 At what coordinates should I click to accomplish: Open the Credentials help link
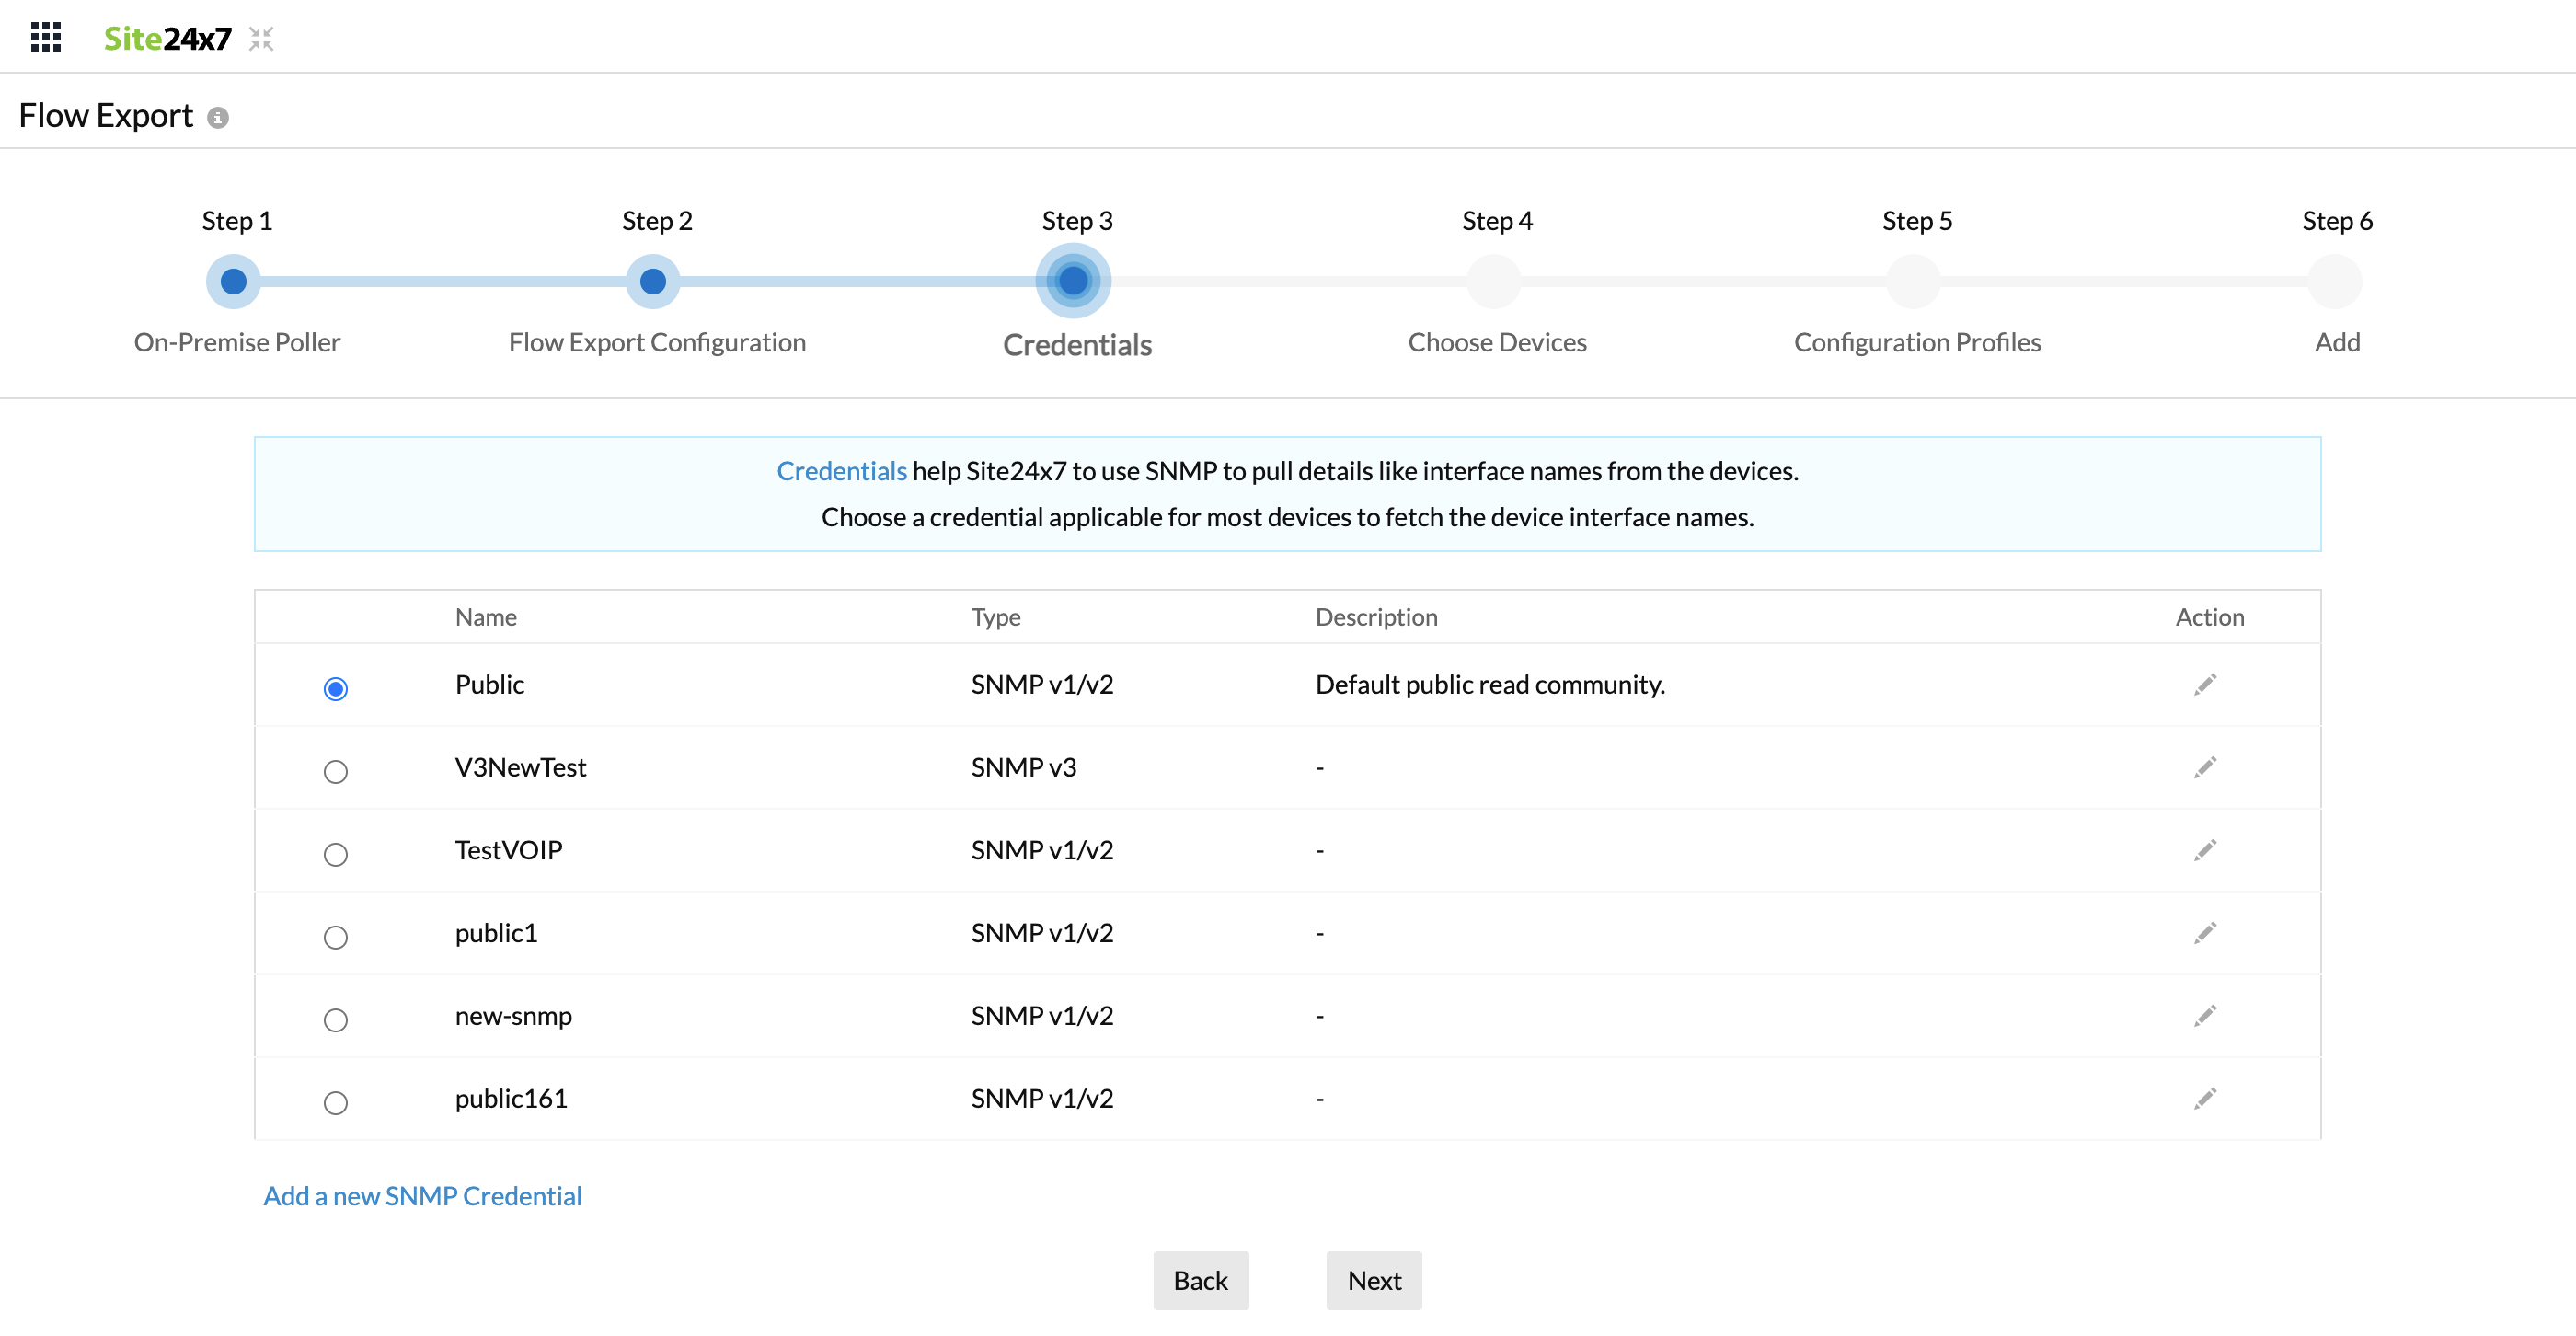pyautogui.click(x=841, y=471)
